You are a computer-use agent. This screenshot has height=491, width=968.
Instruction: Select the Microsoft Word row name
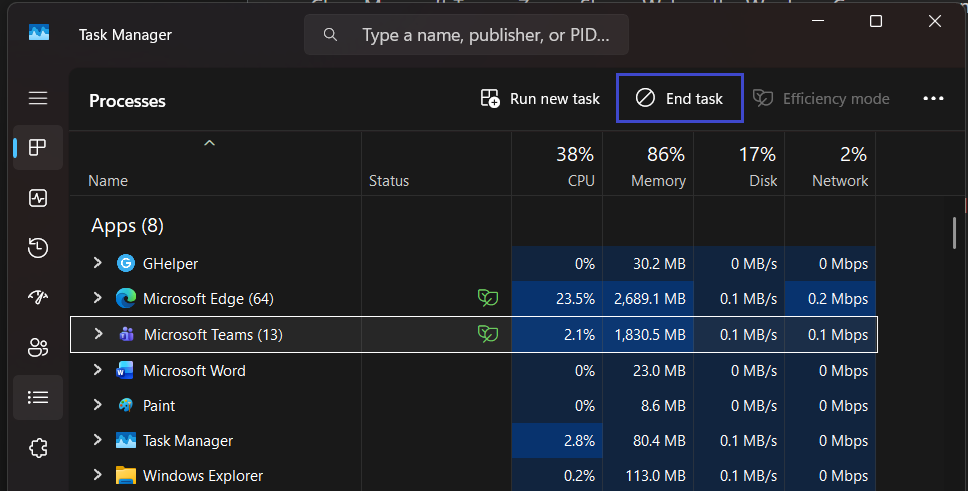194,371
